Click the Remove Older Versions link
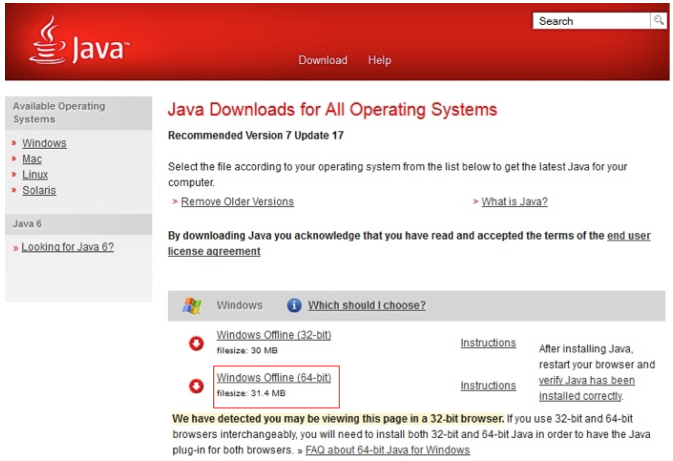 [x=237, y=202]
